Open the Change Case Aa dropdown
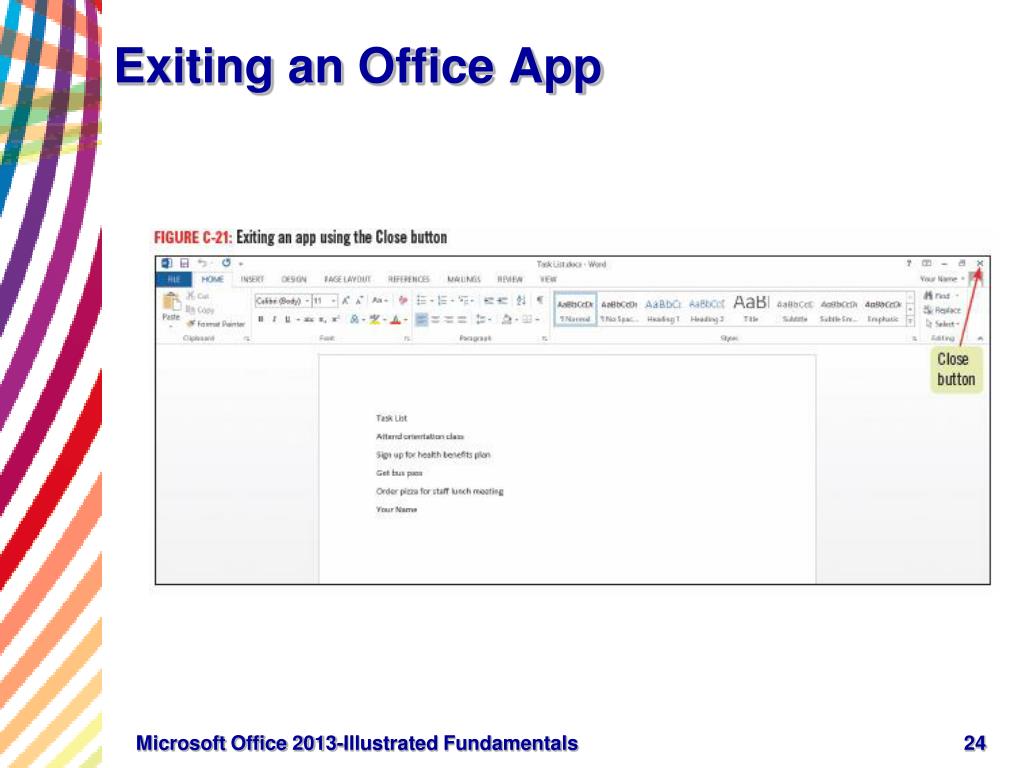 point(380,300)
